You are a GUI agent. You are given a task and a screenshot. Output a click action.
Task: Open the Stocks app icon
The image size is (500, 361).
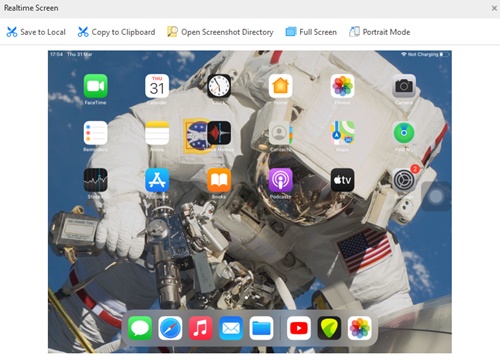coord(95,180)
